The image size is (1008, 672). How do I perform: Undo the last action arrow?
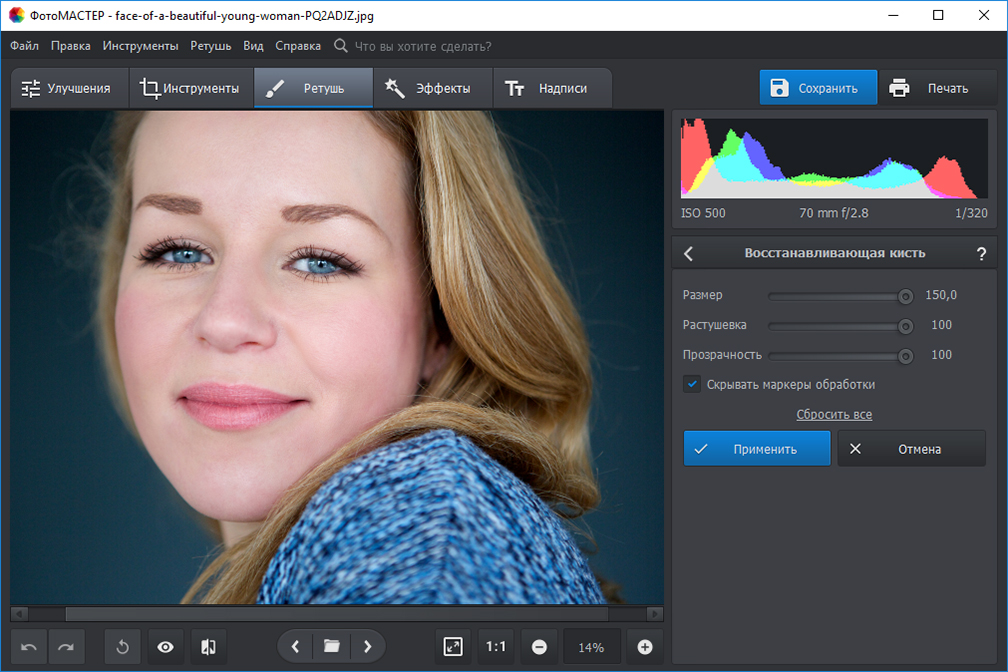(x=29, y=647)
